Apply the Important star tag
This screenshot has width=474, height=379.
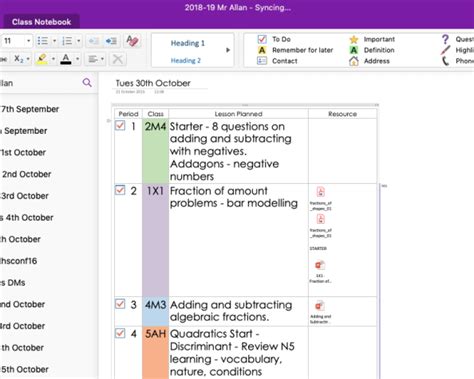click(372, 39)
